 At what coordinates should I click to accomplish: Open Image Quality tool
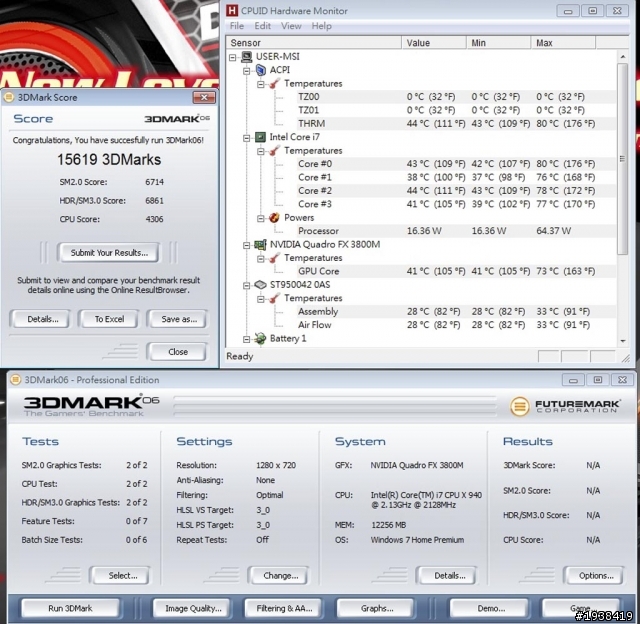point(192,608)
